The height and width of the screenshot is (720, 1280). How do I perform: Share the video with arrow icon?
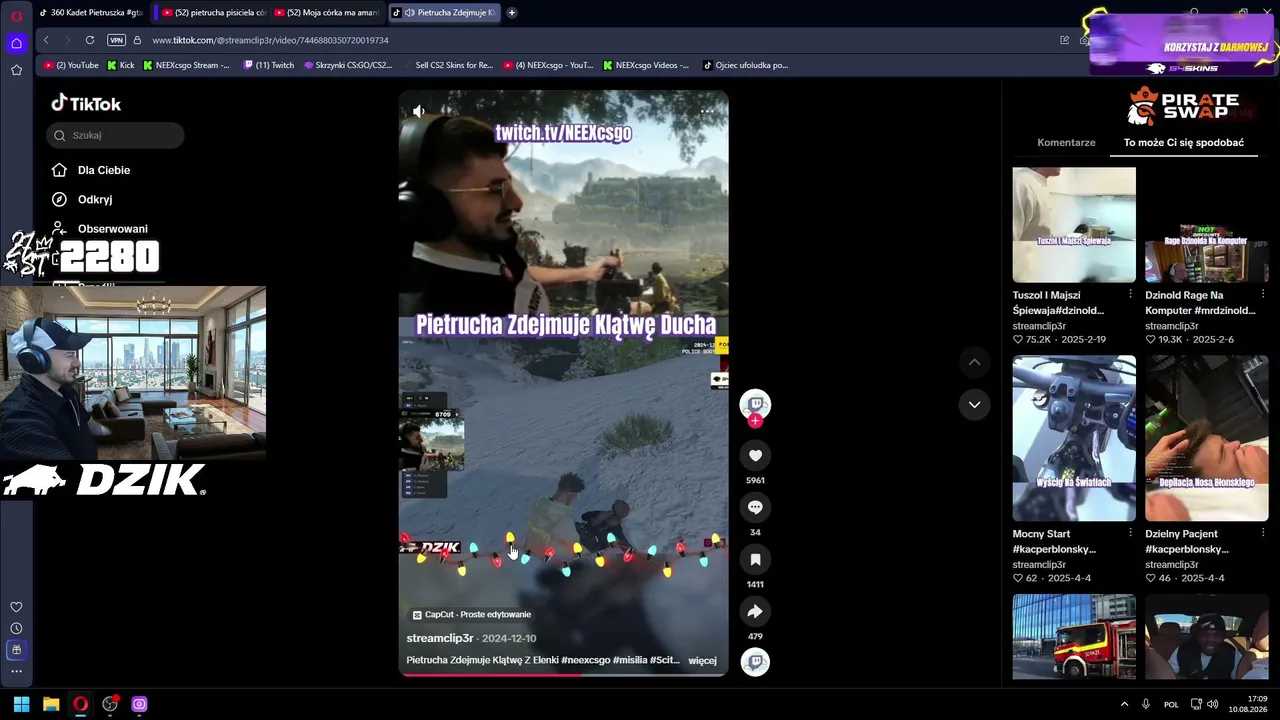(x=755, y=612)
